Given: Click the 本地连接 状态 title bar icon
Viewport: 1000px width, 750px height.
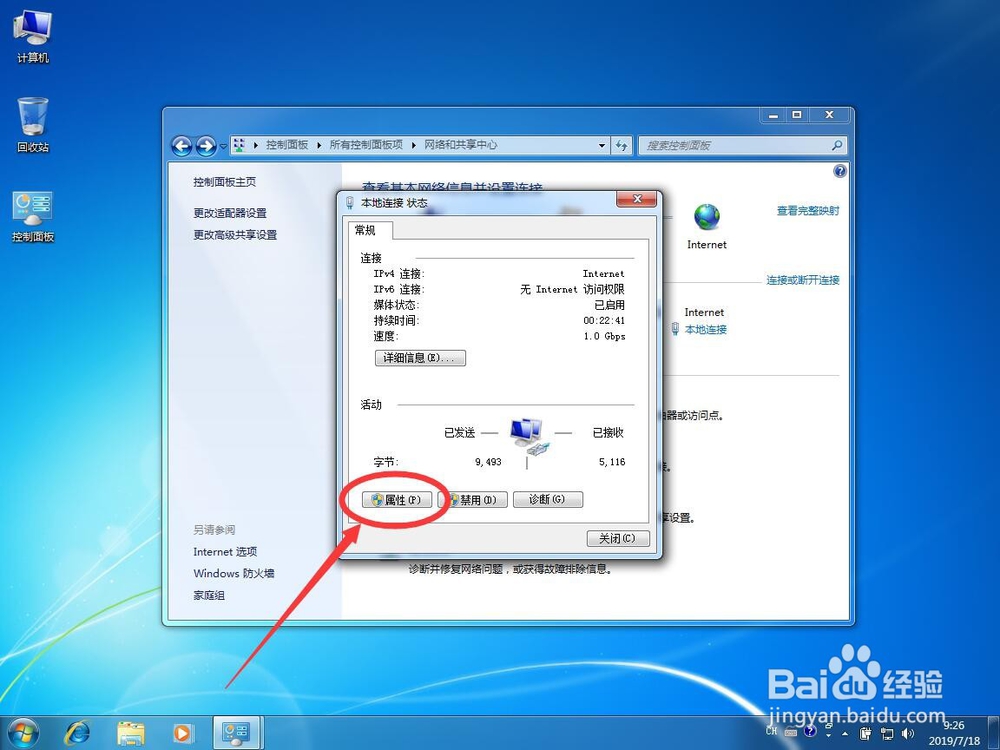Looking at the screenshot, I should point(349,203).
